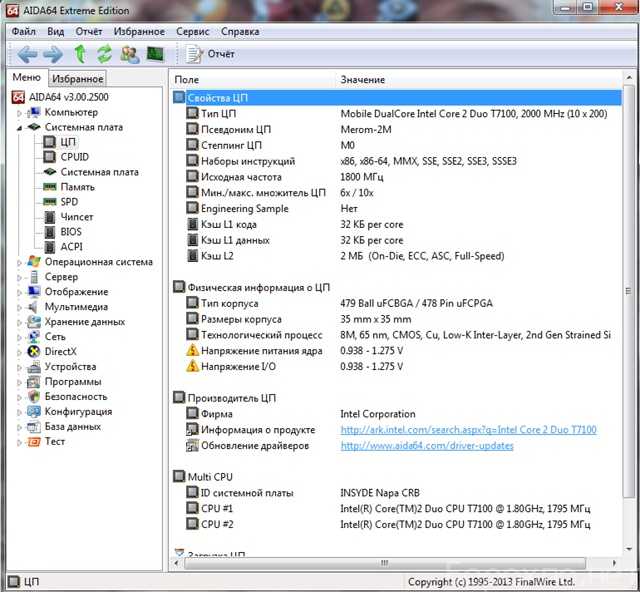The height and width of the screenshot is (592, 640).
Task: Select CPUID in the tree
Action: 74,157
